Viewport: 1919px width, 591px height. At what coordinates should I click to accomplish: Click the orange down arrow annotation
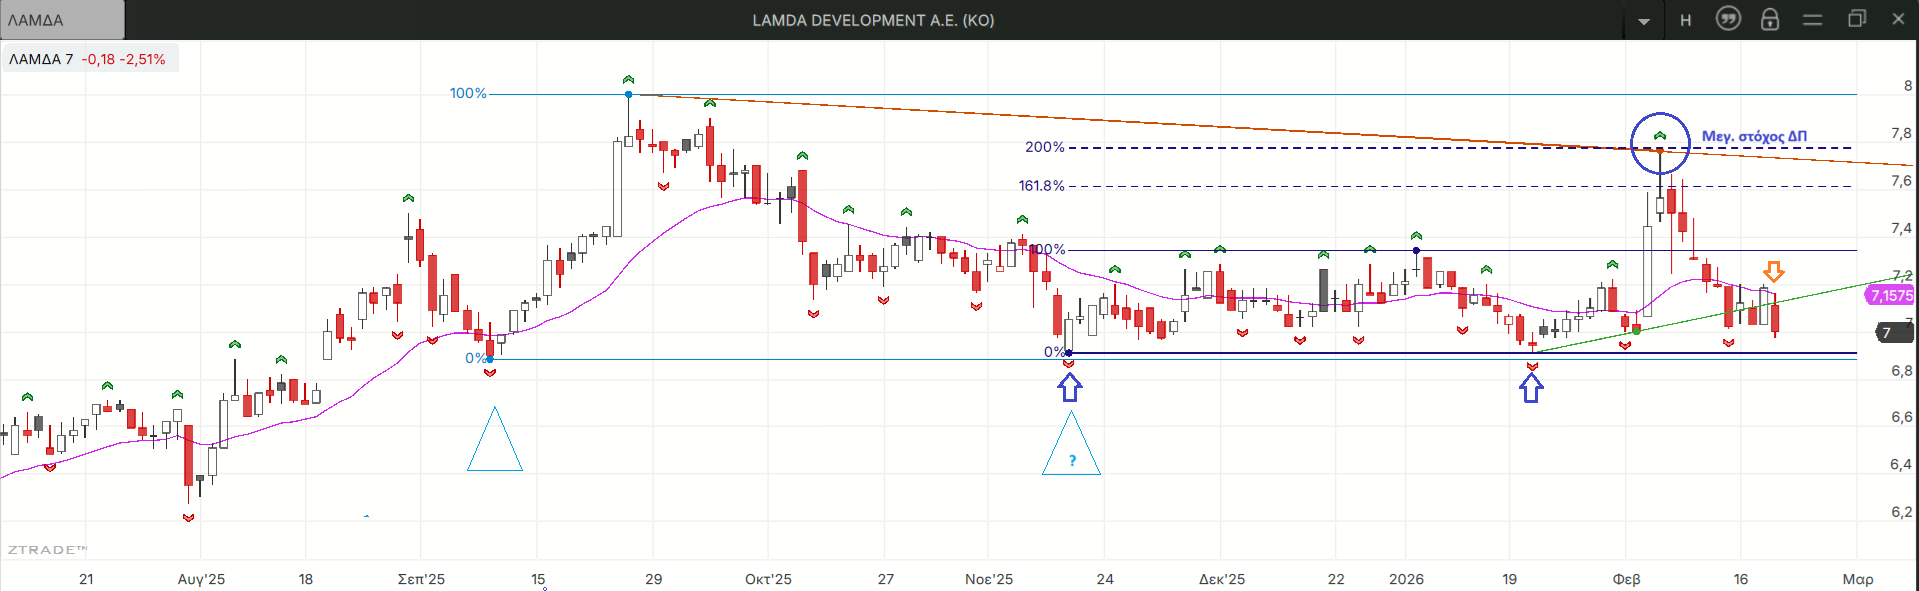(x=1773, y=271)
